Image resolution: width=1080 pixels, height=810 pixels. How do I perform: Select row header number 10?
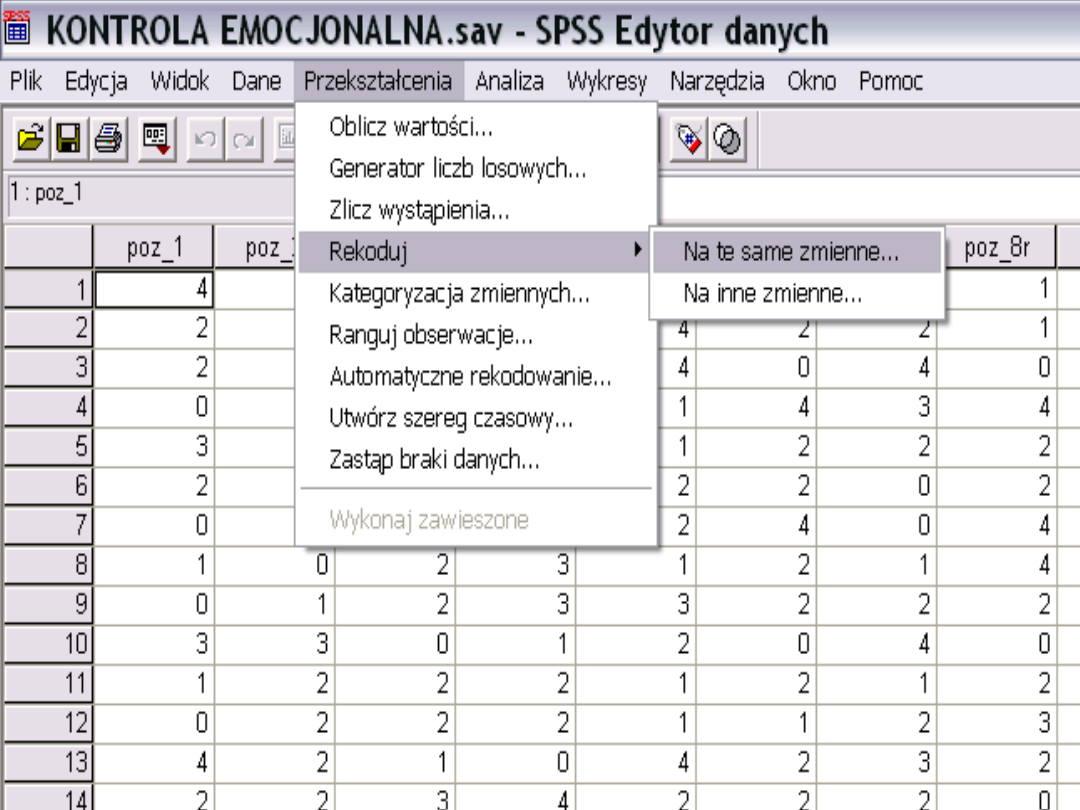tap(48, 643)
